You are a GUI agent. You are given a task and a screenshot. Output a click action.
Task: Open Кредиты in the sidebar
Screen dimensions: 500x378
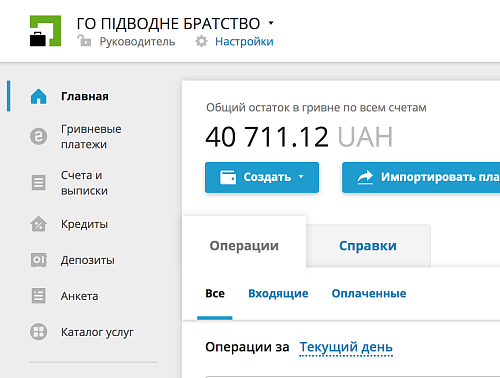tap(84, 224)
